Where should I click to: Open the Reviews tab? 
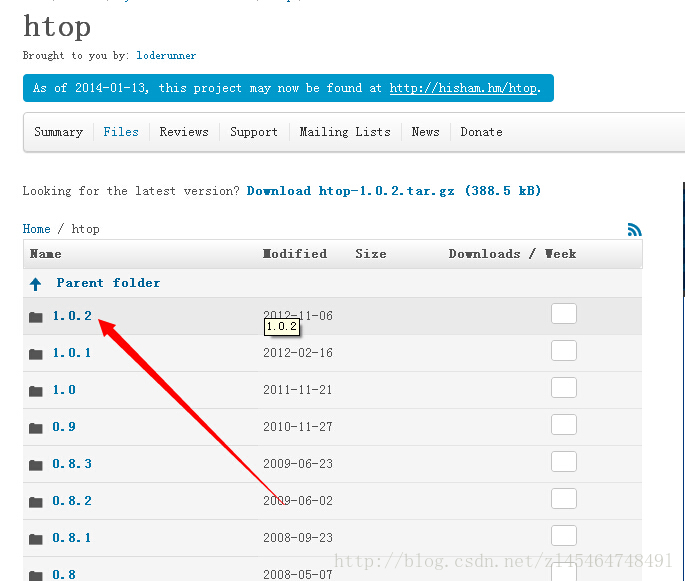click(184, 132)
